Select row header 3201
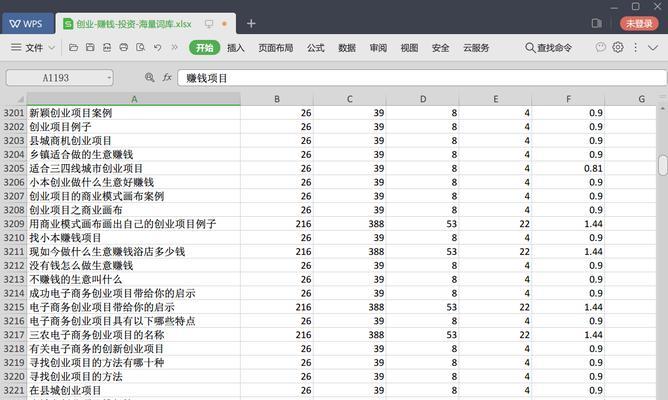Screen dimensions: 668x400 tap(14, 113)
